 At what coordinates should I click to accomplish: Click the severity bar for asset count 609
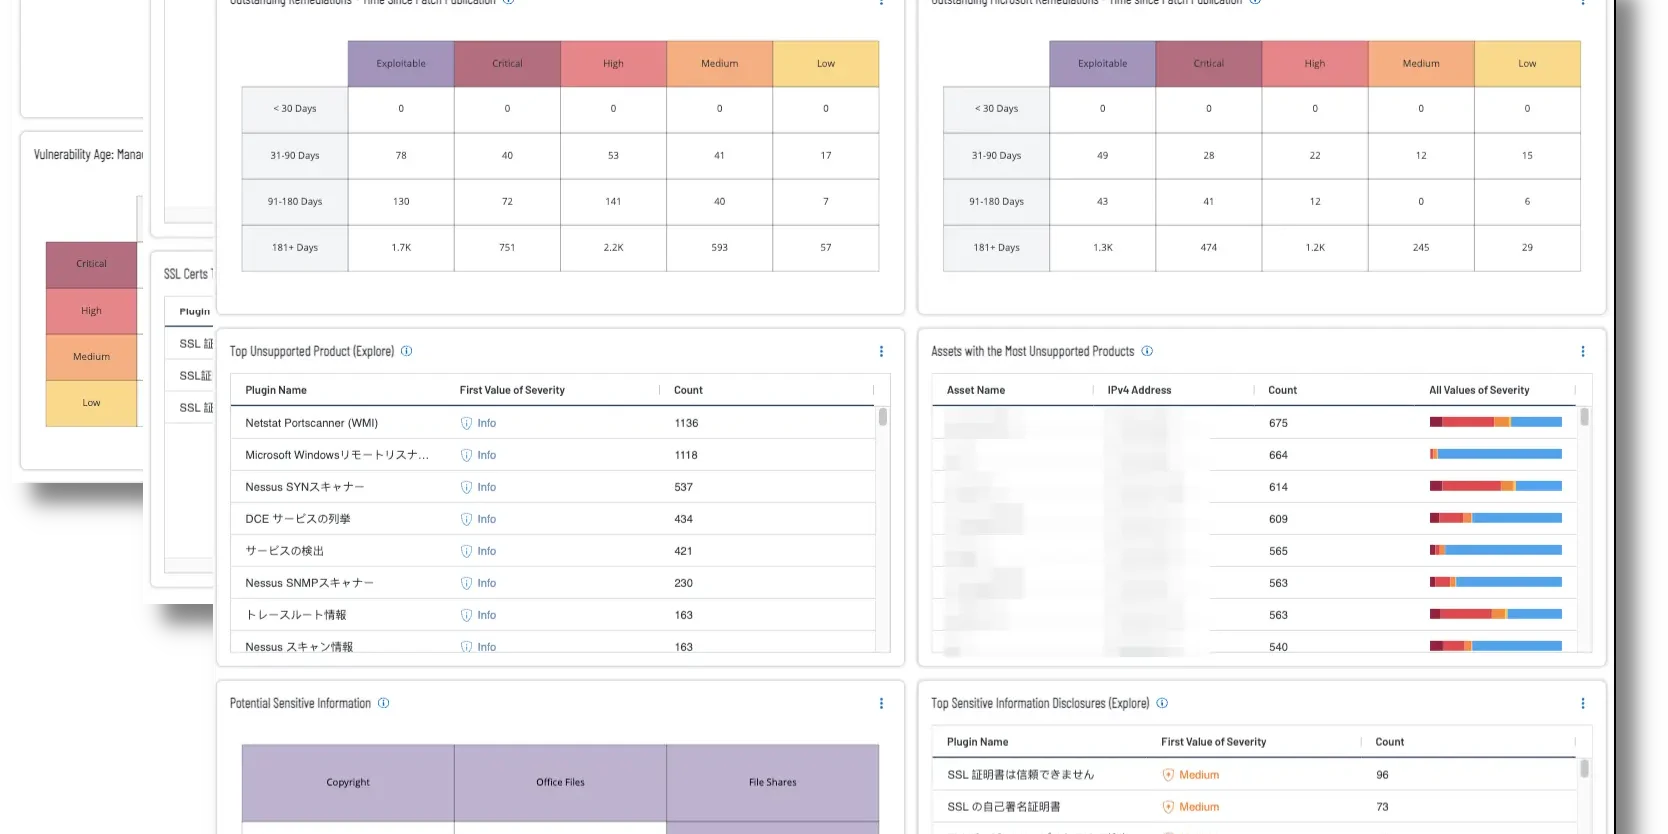(x=1495, y=518)
